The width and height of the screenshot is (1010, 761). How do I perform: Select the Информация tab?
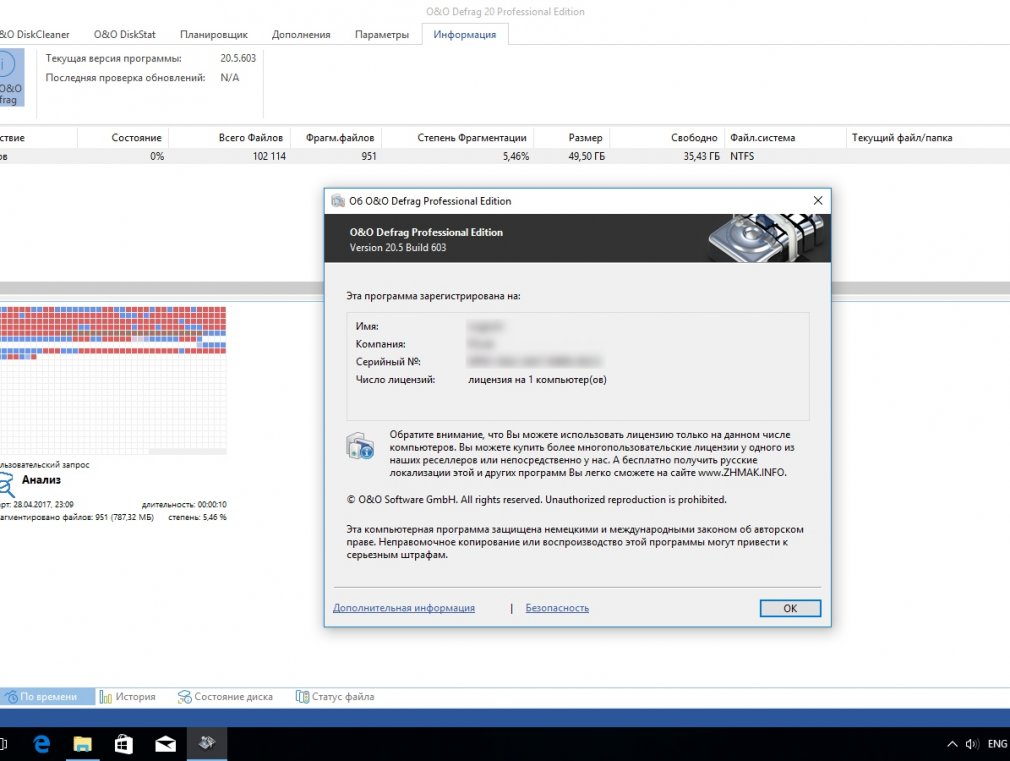pyautogui.click(x=464, y=35)
